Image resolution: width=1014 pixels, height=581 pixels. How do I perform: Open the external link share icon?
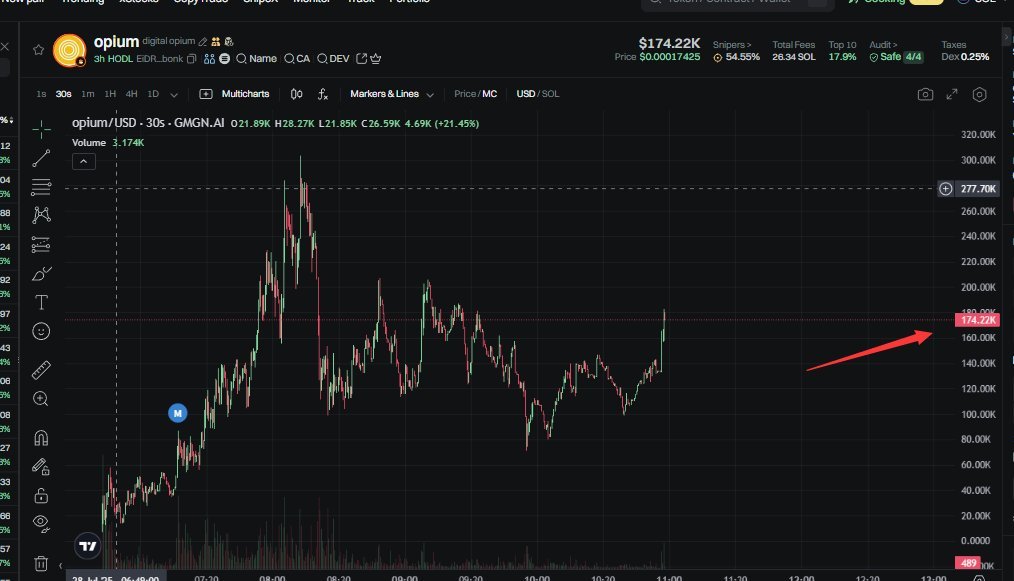(x=361, y=59)
